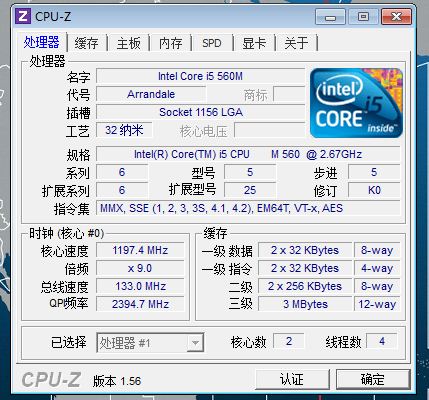429x400 pixels.
Task: Switch to the 关于 tab
Action: [296, 43]
